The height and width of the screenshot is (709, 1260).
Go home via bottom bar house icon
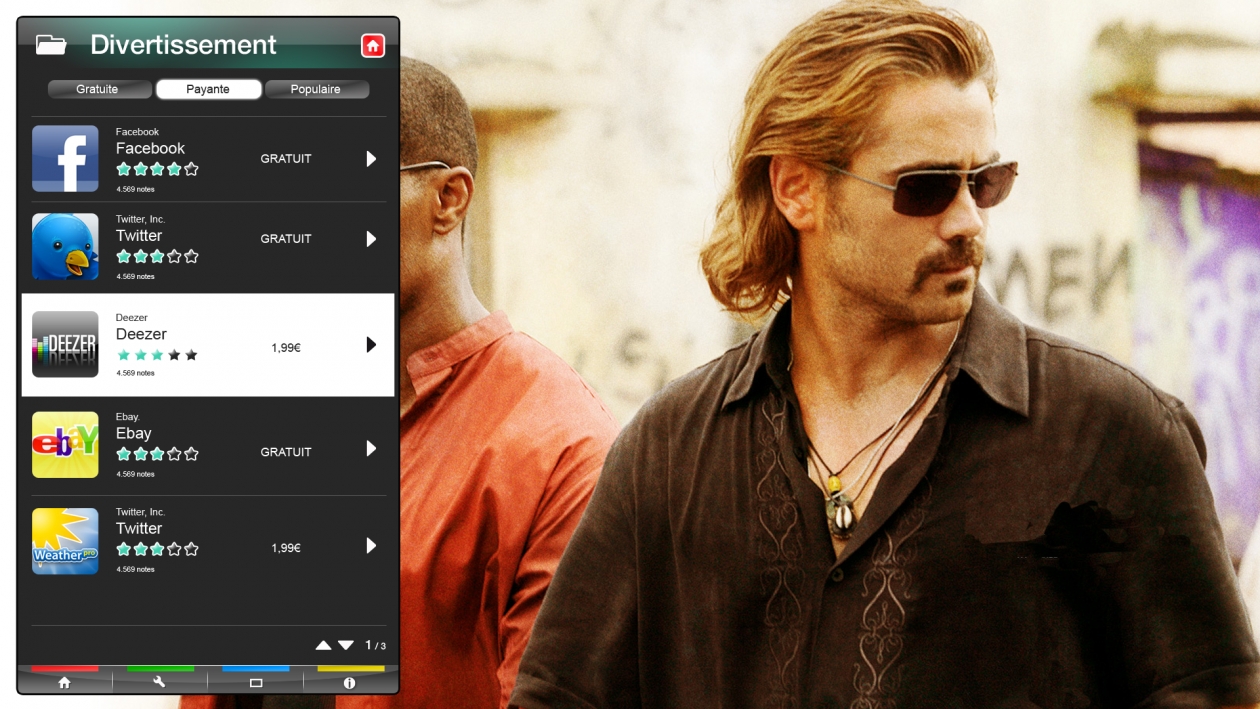pyautogui.click(x=64, y=682)
